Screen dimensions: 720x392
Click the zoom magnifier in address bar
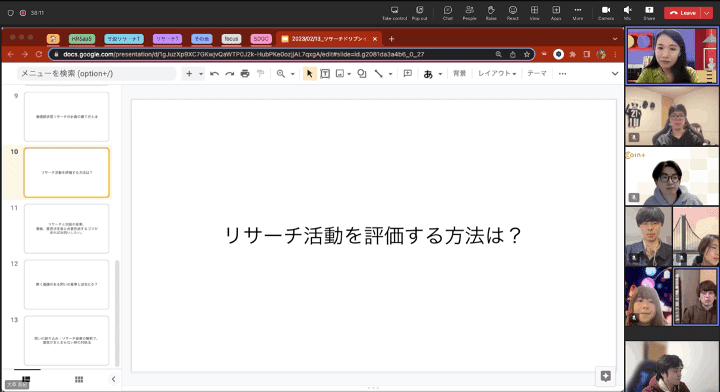(498, 54)
